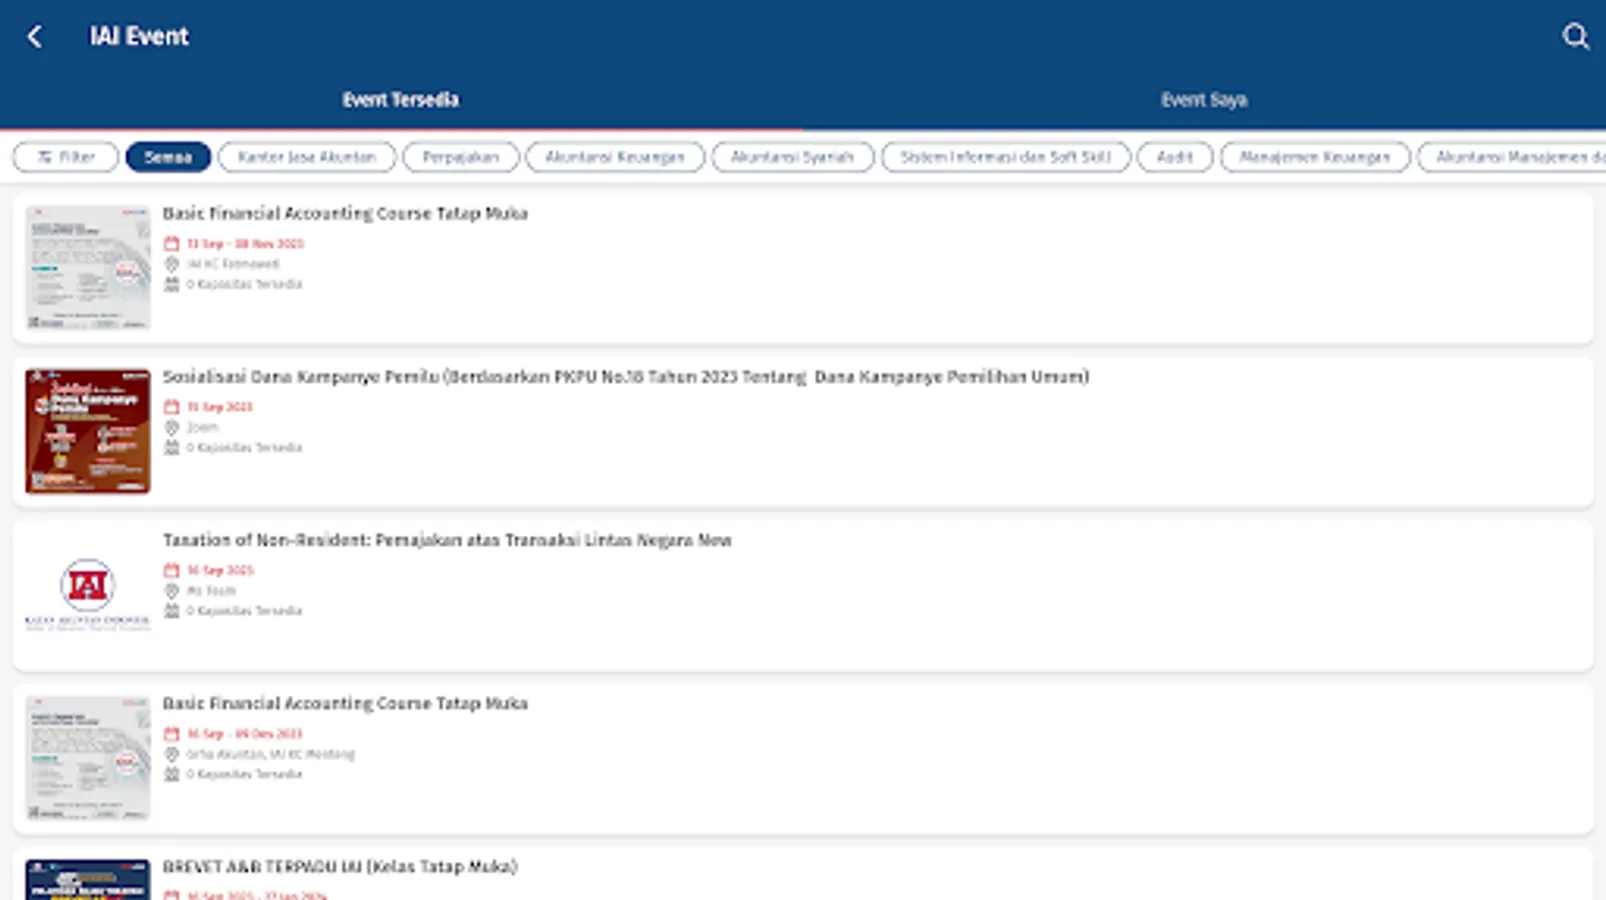Open BREVET A&B TERPADU IAI event title
1606x900 pixels.
point(340,867)
